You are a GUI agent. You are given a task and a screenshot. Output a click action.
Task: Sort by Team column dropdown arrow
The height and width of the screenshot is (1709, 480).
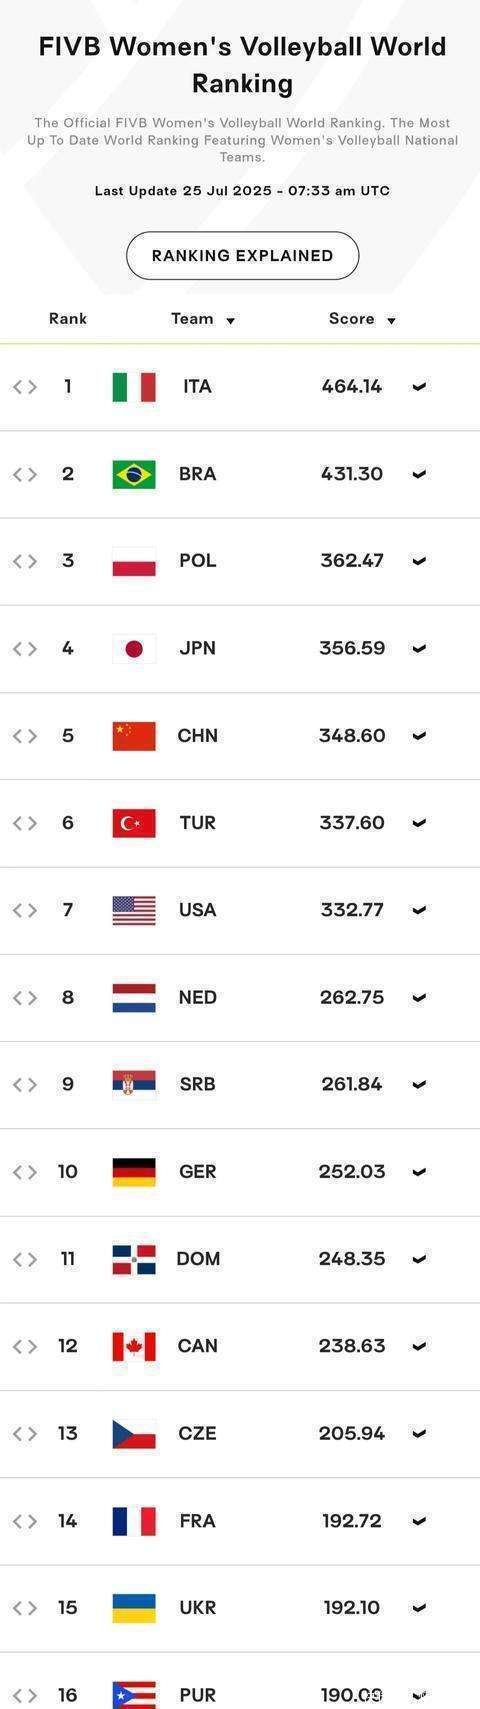230,321
